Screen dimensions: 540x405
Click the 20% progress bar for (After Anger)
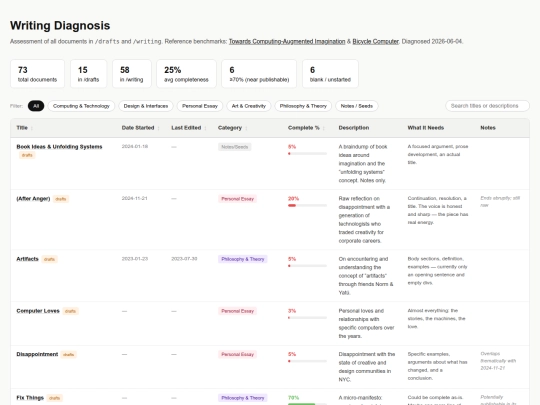pyautogui.click(x=307, y=206)
